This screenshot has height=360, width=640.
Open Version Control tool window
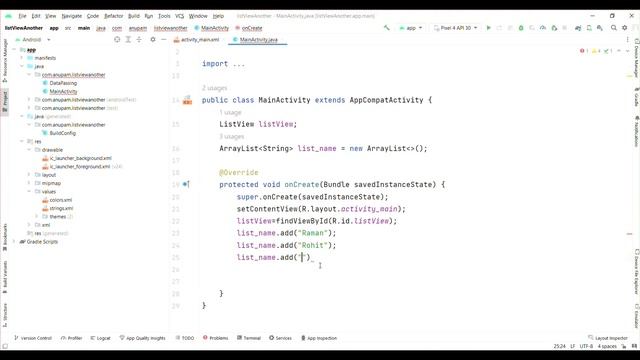point(33,338)
